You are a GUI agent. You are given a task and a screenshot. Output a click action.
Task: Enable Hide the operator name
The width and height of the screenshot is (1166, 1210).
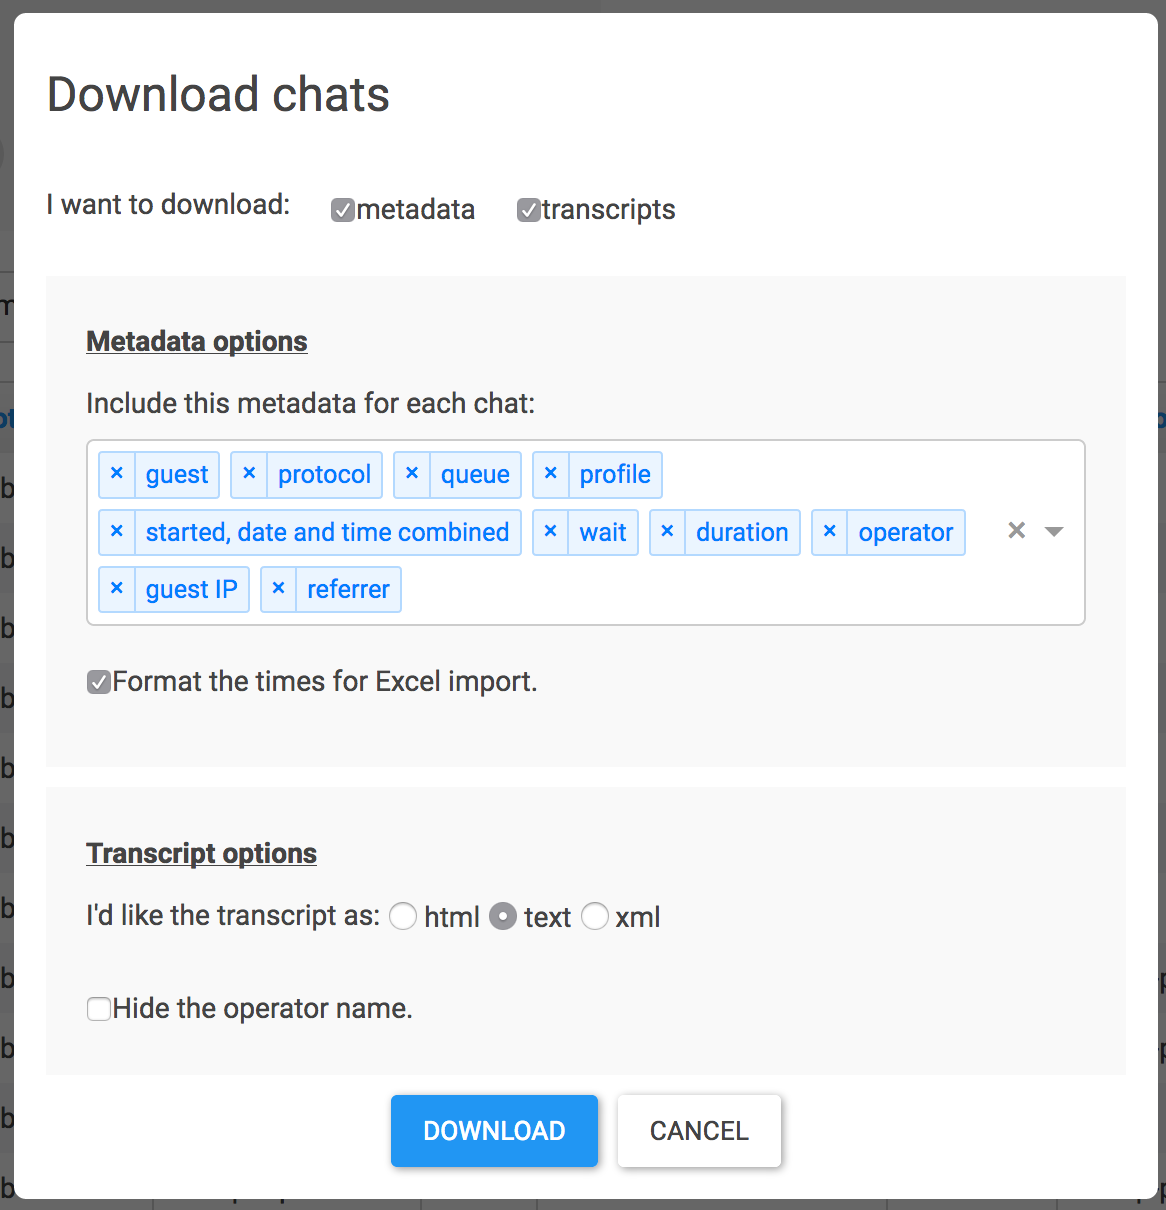point(98,1008)
